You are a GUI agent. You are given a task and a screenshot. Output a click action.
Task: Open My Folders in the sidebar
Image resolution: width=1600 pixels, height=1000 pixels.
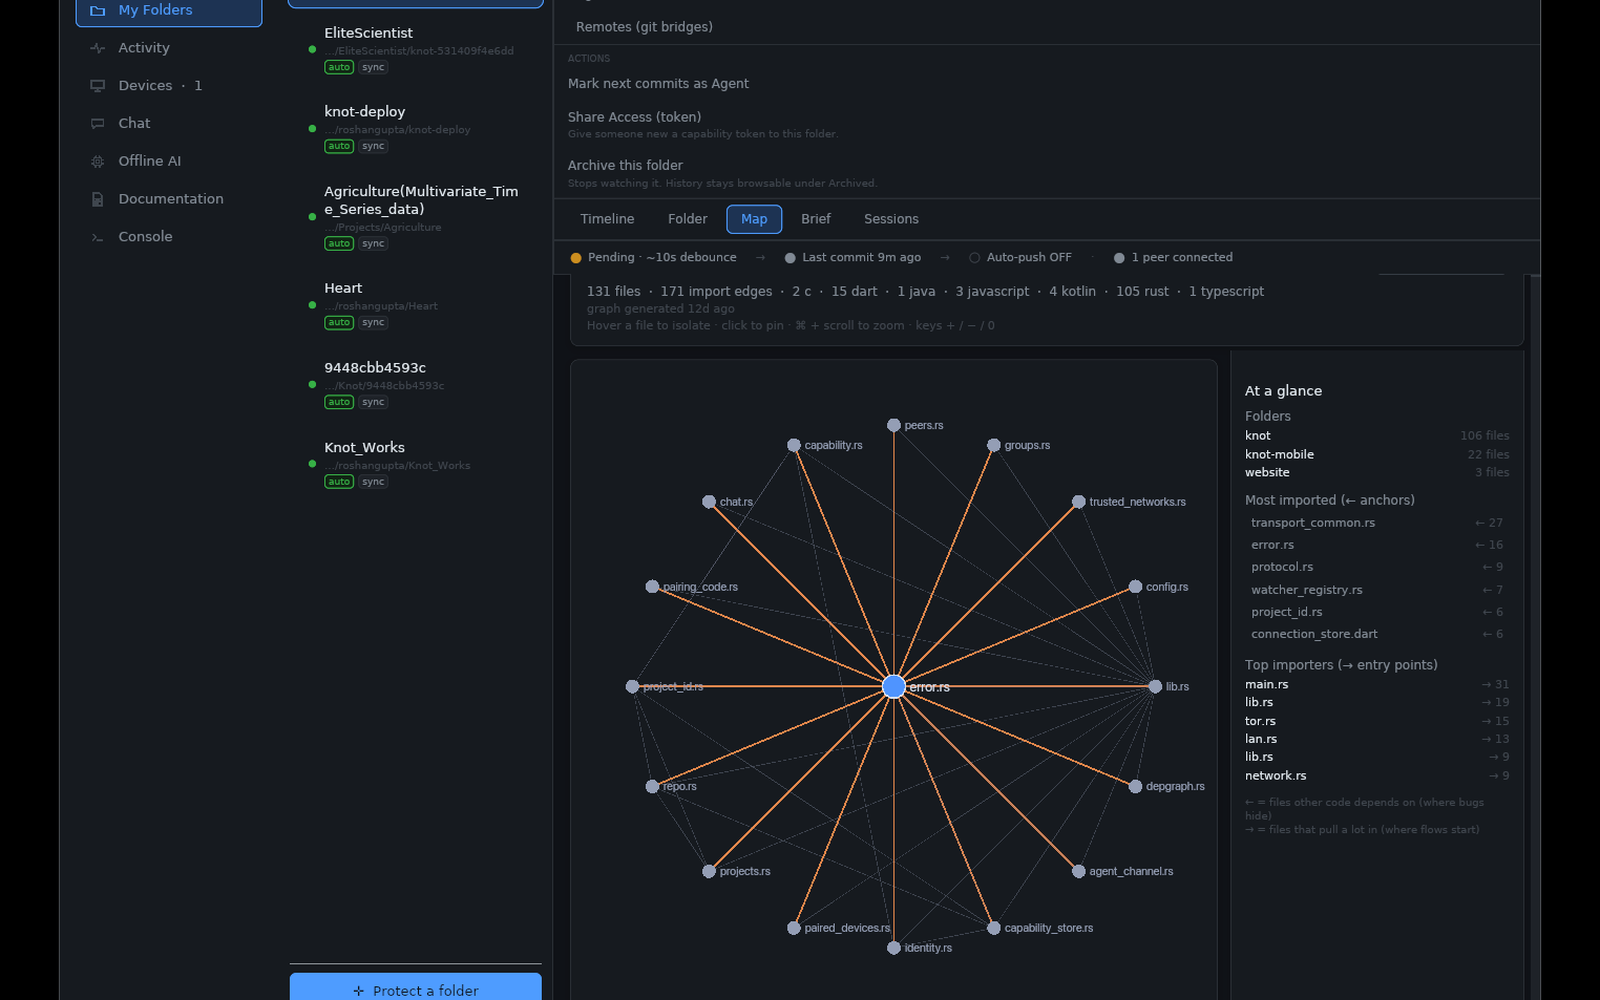[169, 10]
